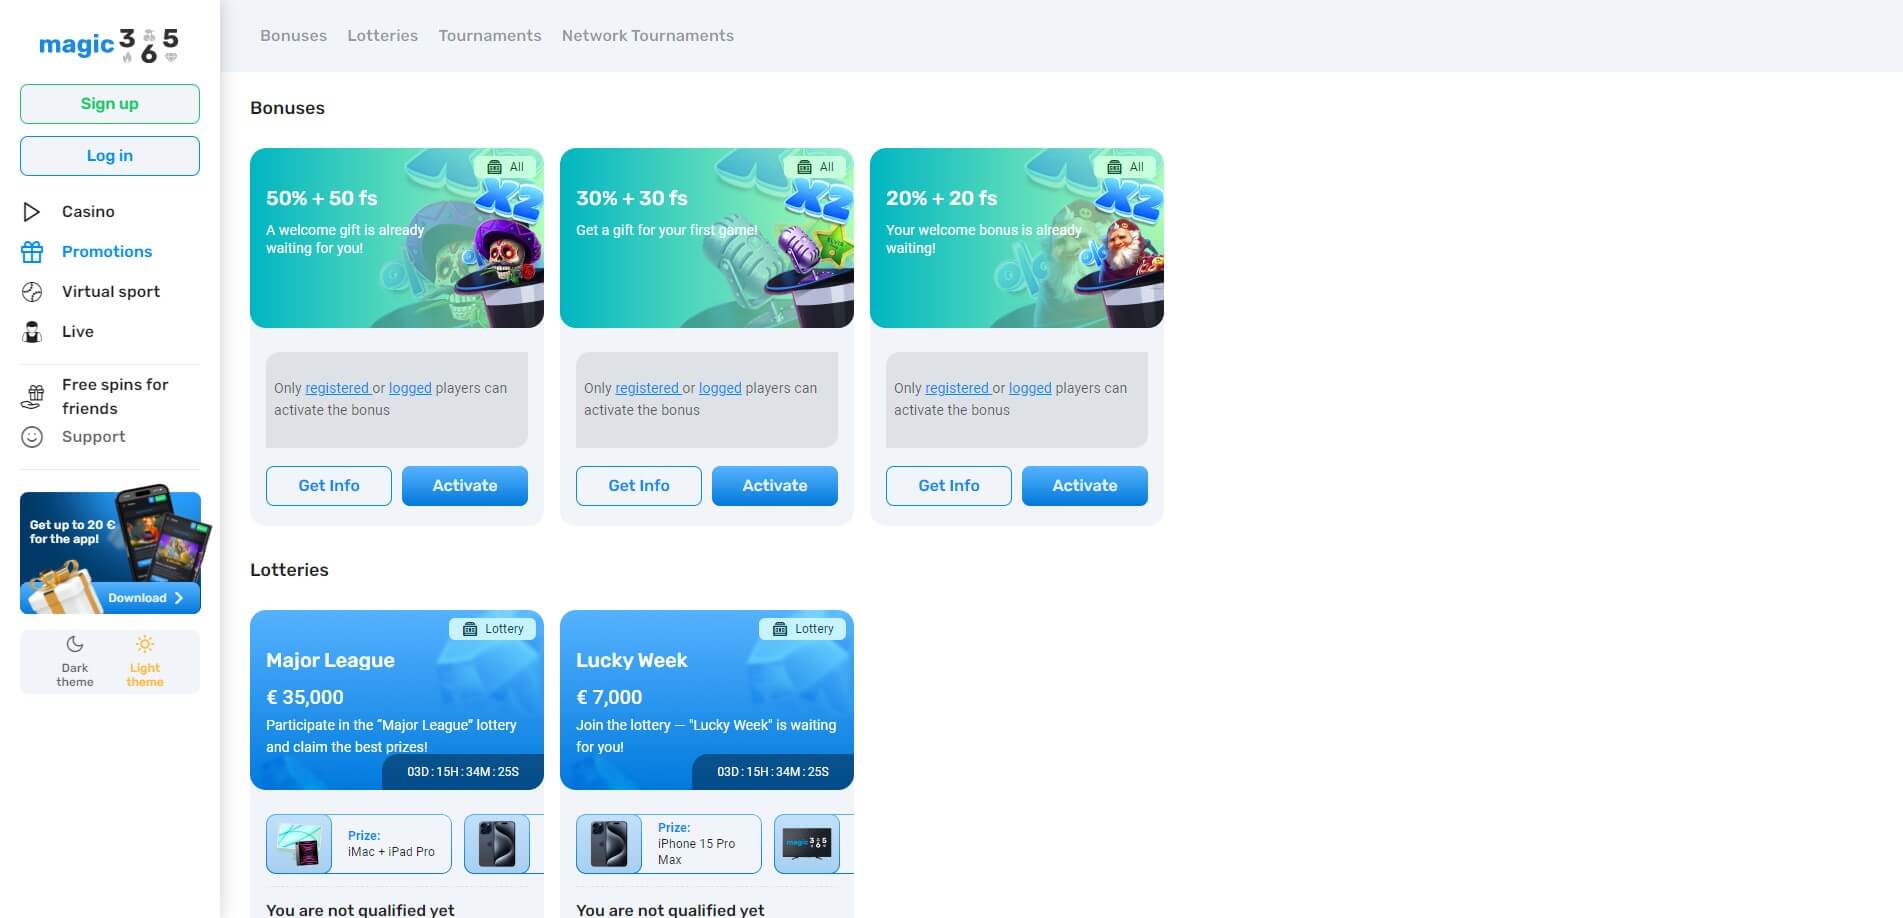This screenshot has height=918, width=1903.
Task: Open the Bonuses tab
Action: (293, 36)
